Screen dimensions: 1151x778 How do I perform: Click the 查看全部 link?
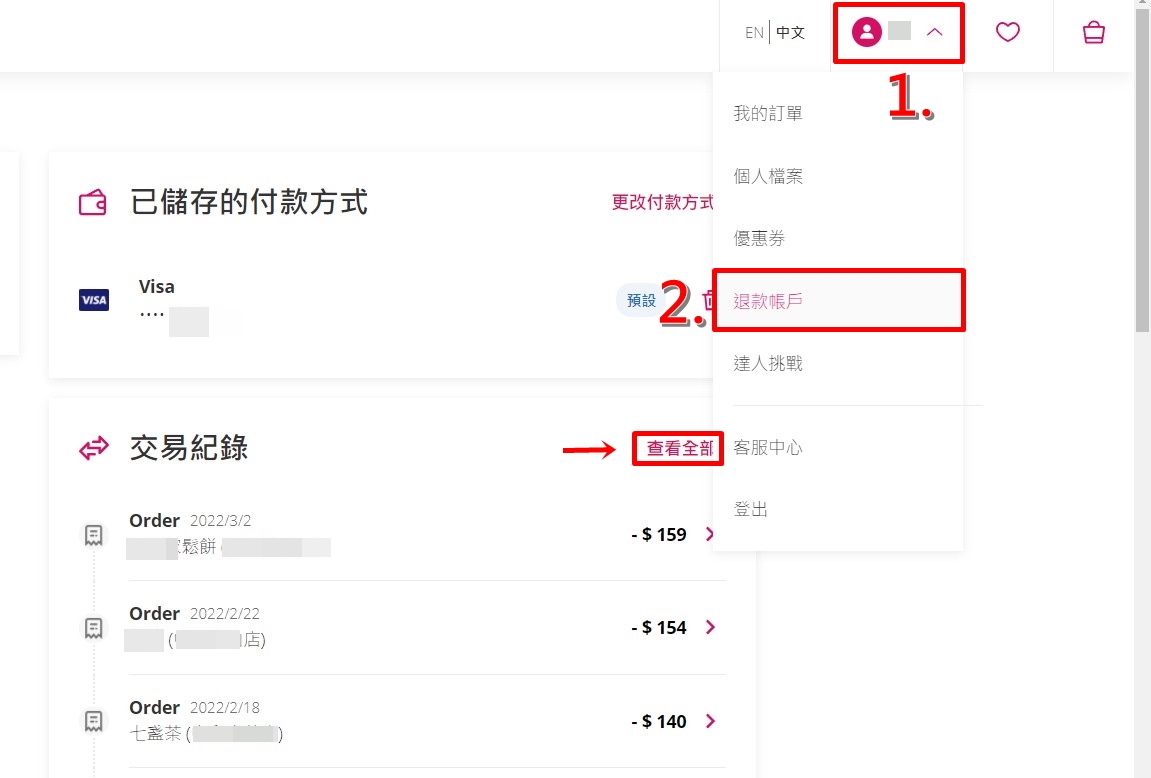(x=679, y=448)
